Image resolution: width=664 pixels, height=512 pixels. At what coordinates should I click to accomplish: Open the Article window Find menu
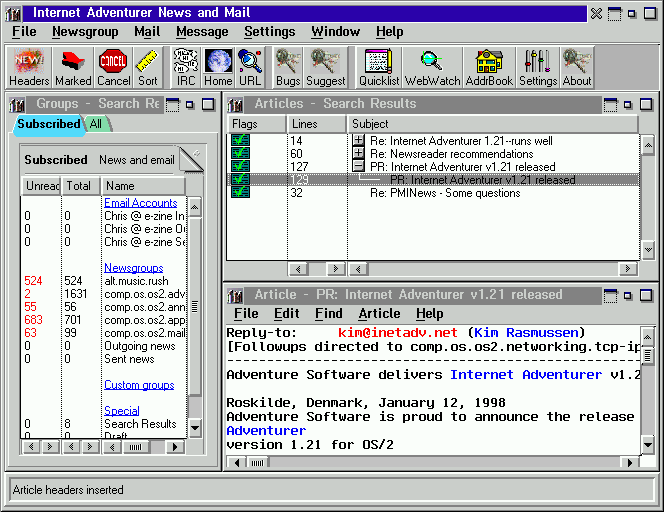pos(328,314)
